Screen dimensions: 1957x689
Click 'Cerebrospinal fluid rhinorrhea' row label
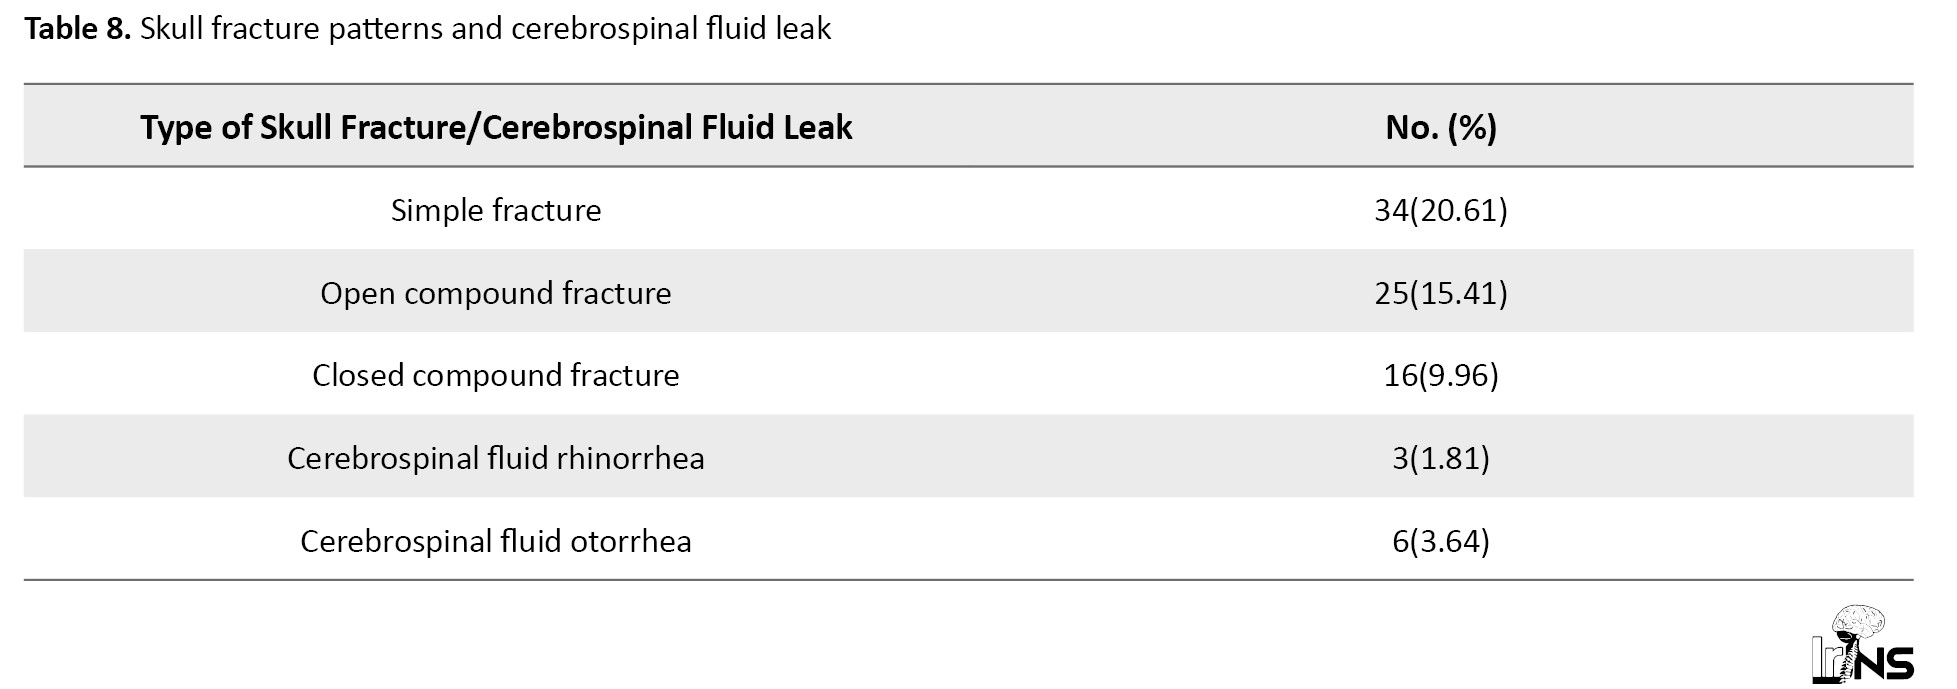tap(496, 459)
